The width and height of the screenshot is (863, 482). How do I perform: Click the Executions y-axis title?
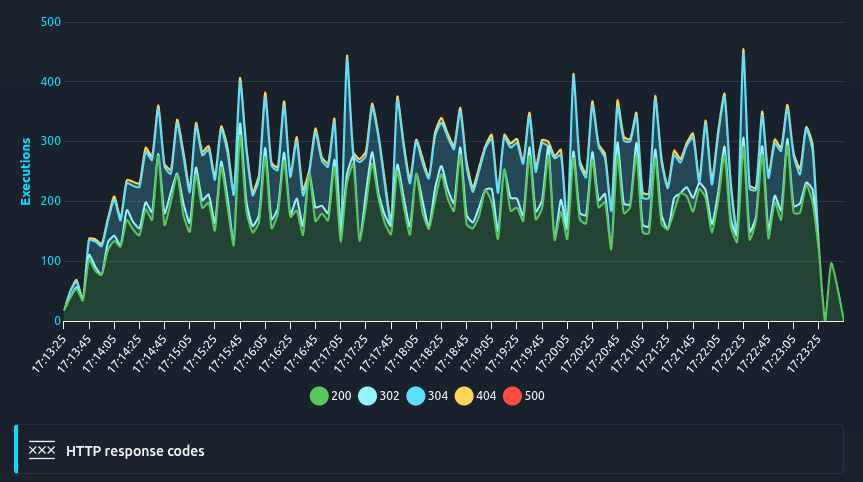point(26,172)
